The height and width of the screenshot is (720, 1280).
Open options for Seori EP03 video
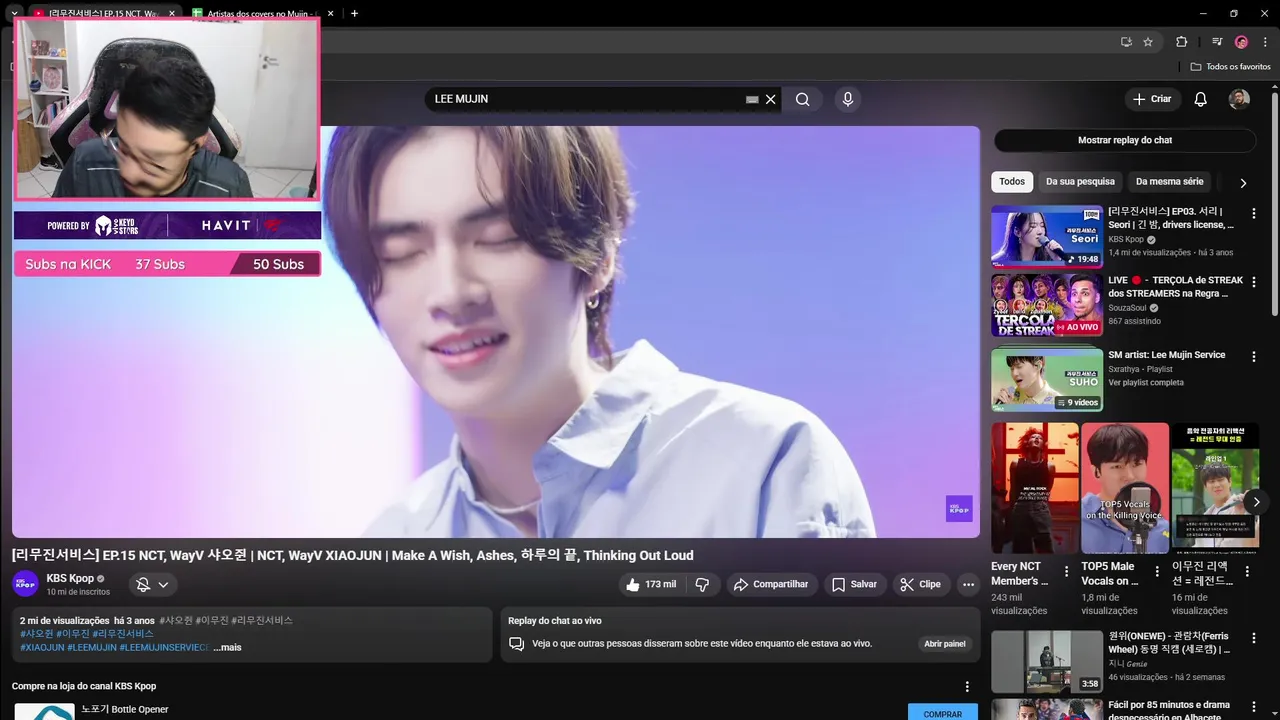(1253, 213)
